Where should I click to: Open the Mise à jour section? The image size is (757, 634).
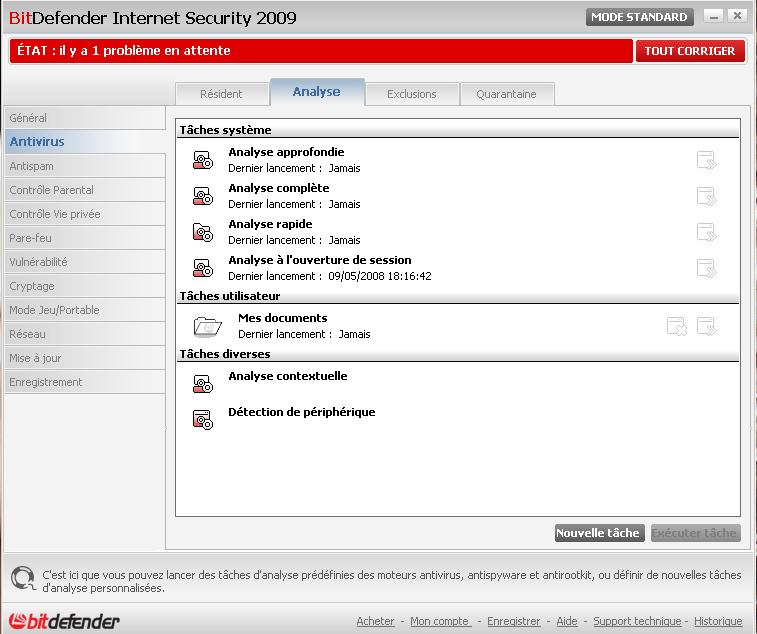click(x=84, y=358)
